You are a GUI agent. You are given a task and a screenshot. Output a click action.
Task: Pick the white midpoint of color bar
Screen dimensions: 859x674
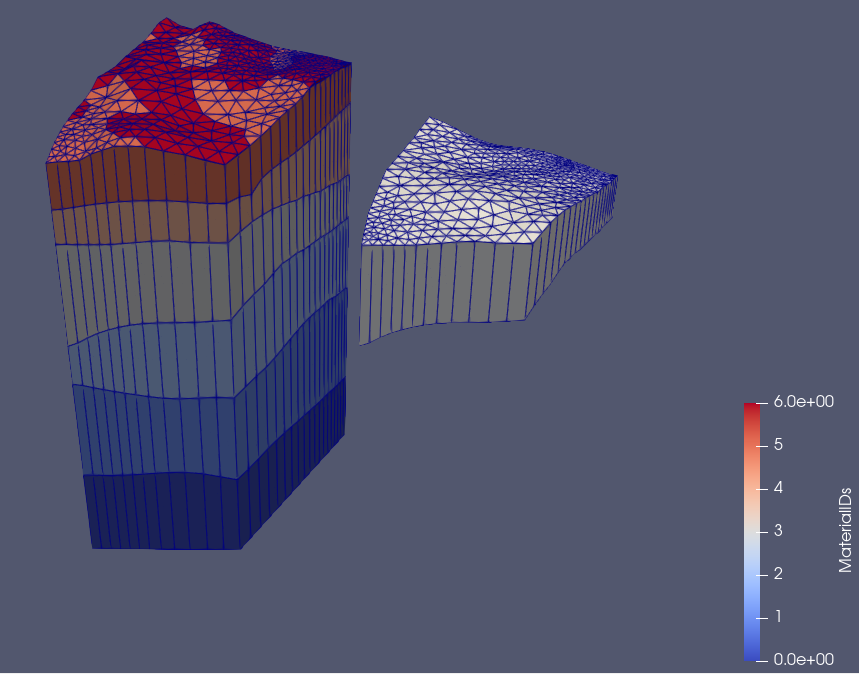750,531
